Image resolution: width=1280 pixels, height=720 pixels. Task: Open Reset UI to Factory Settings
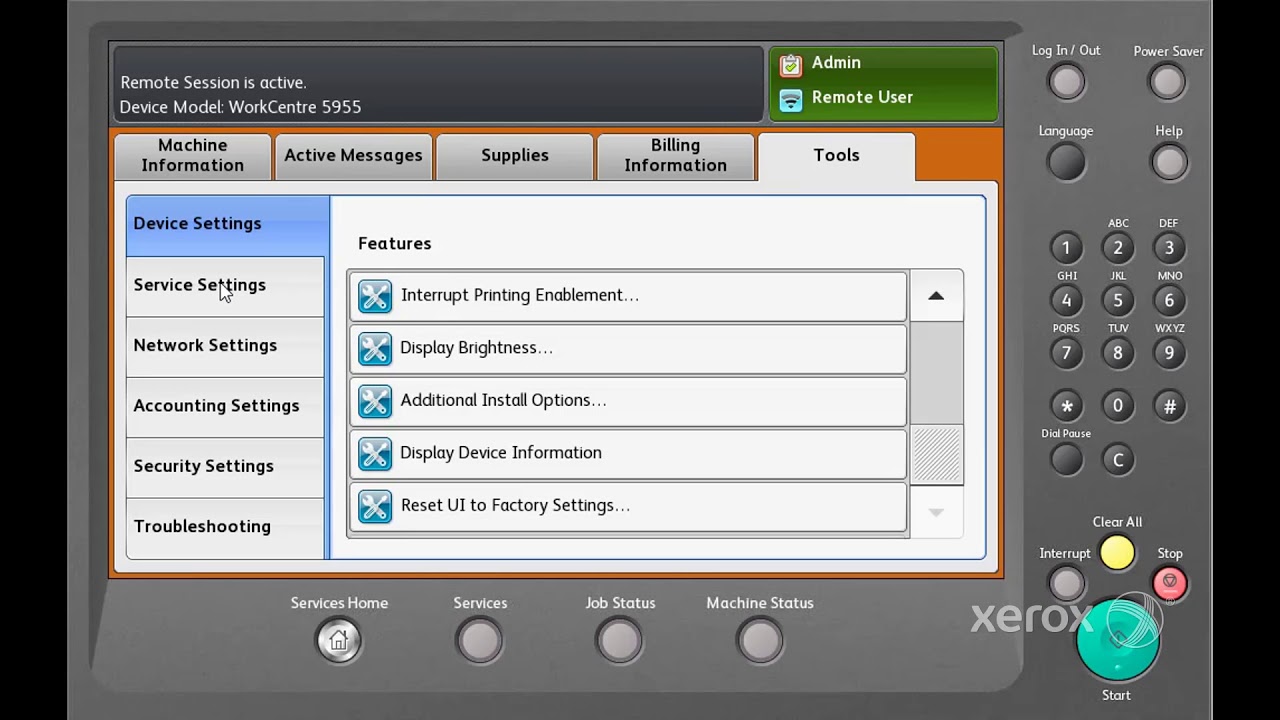point(628,506)
